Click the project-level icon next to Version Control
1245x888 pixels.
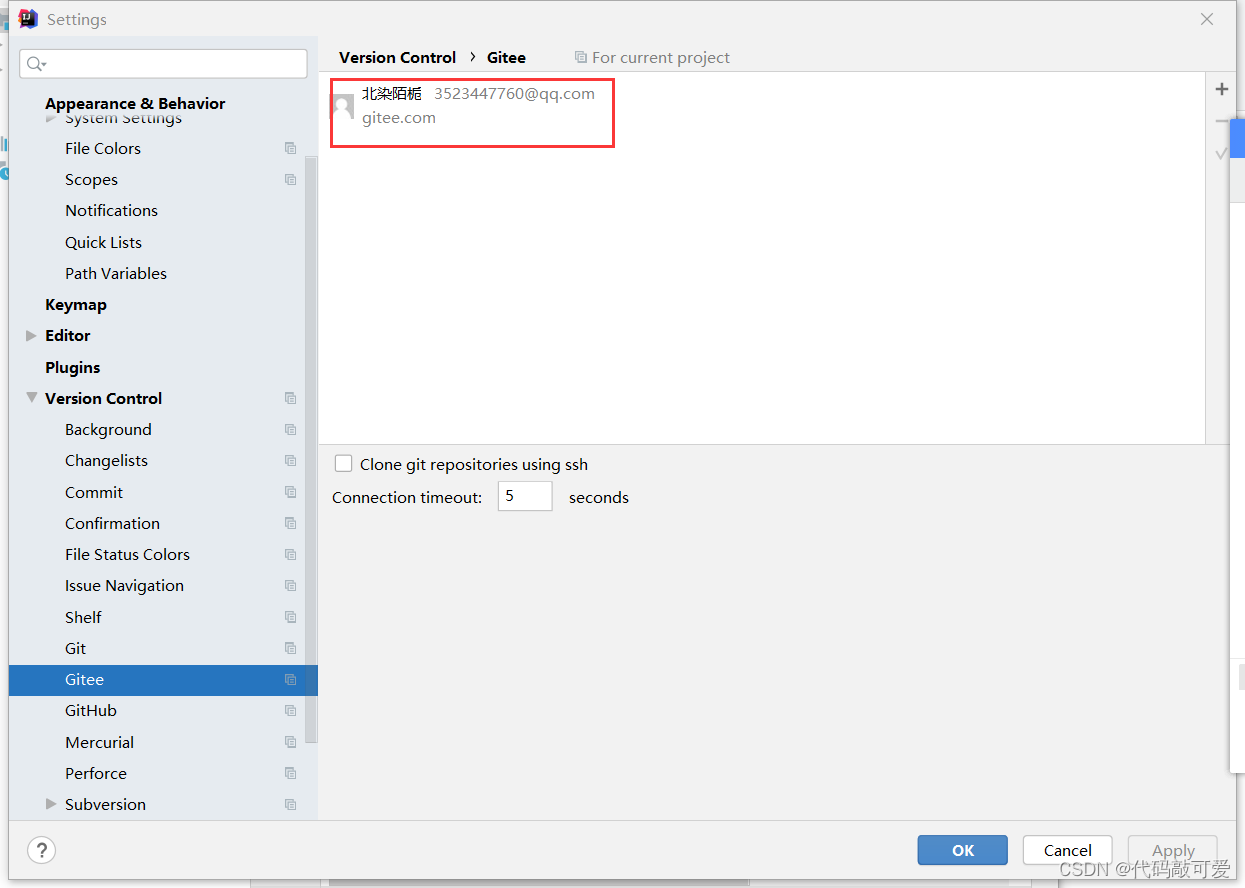pyautogui.click(x=290, y=398)
